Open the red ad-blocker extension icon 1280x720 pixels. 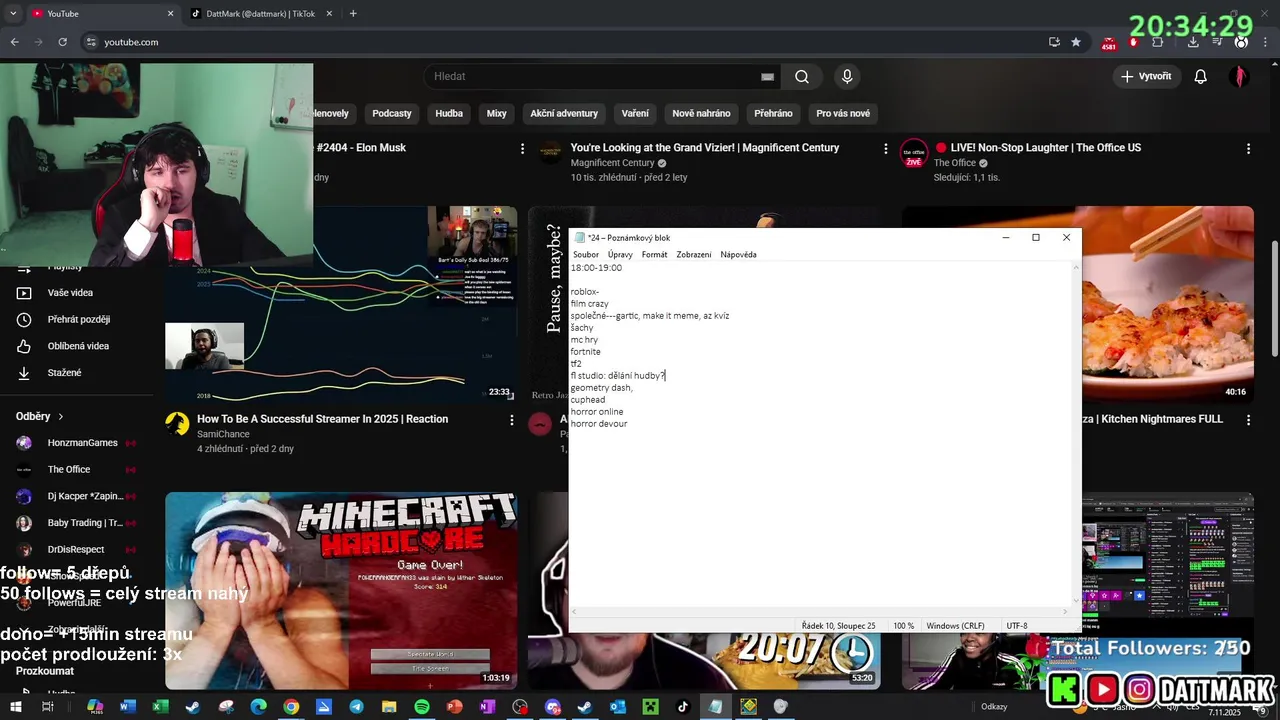point(1133,42)
